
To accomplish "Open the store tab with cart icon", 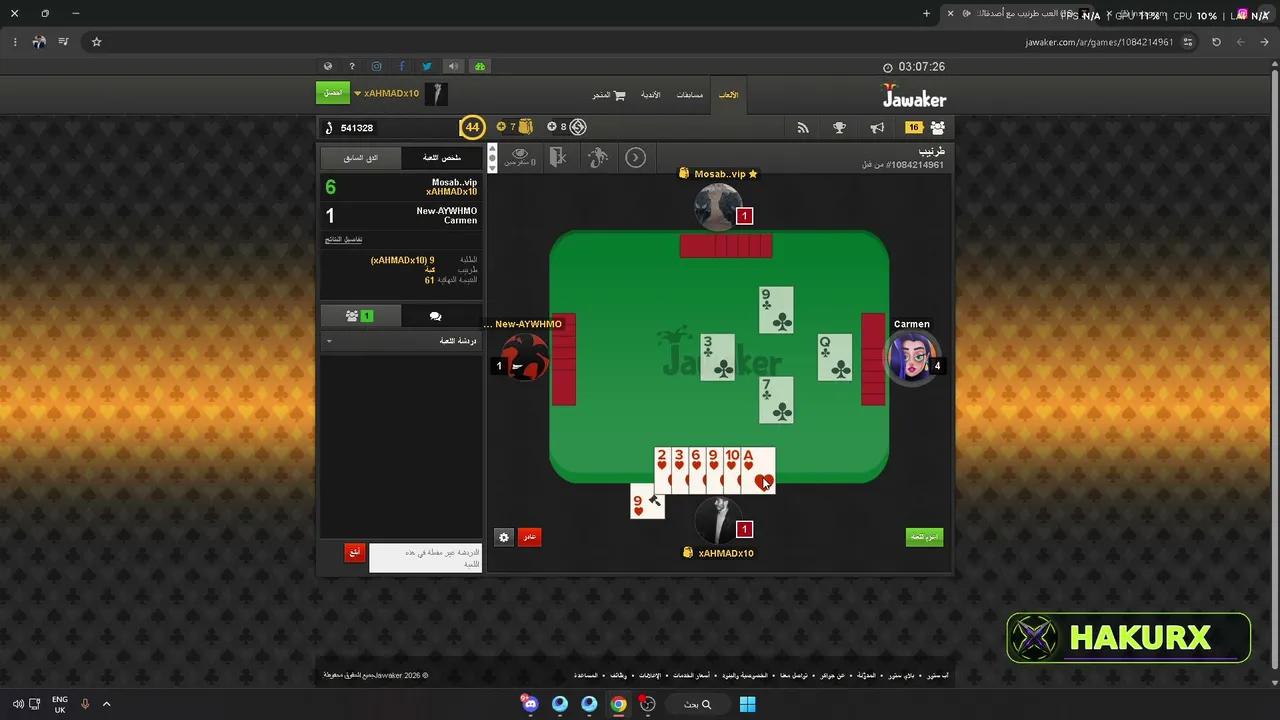I will click(609, 95).
